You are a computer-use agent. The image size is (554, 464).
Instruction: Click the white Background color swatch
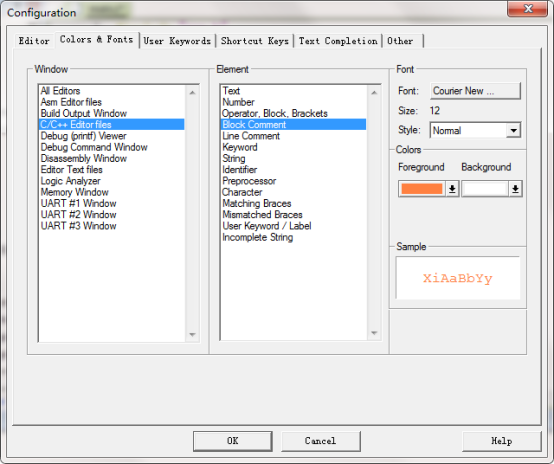[485, 189]
